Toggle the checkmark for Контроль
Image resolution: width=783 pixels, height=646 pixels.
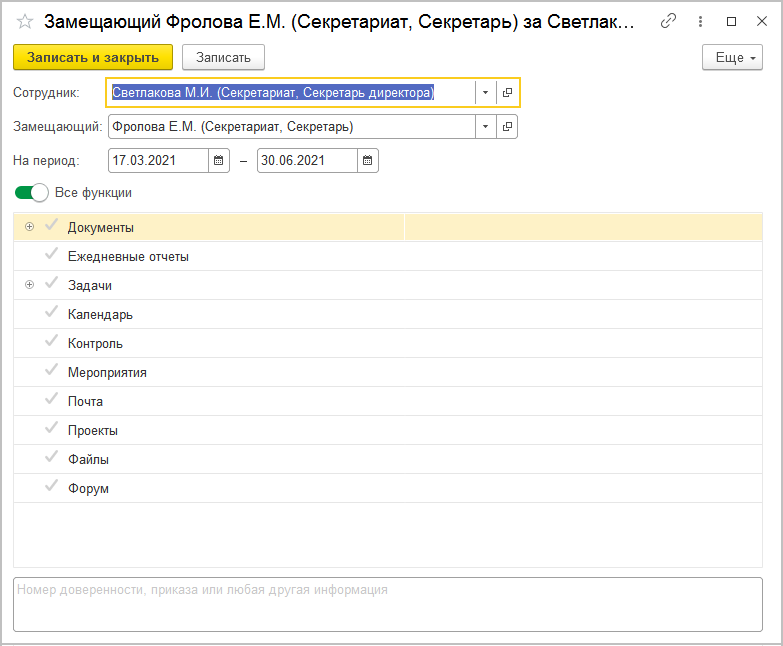[x=51, y=341]
